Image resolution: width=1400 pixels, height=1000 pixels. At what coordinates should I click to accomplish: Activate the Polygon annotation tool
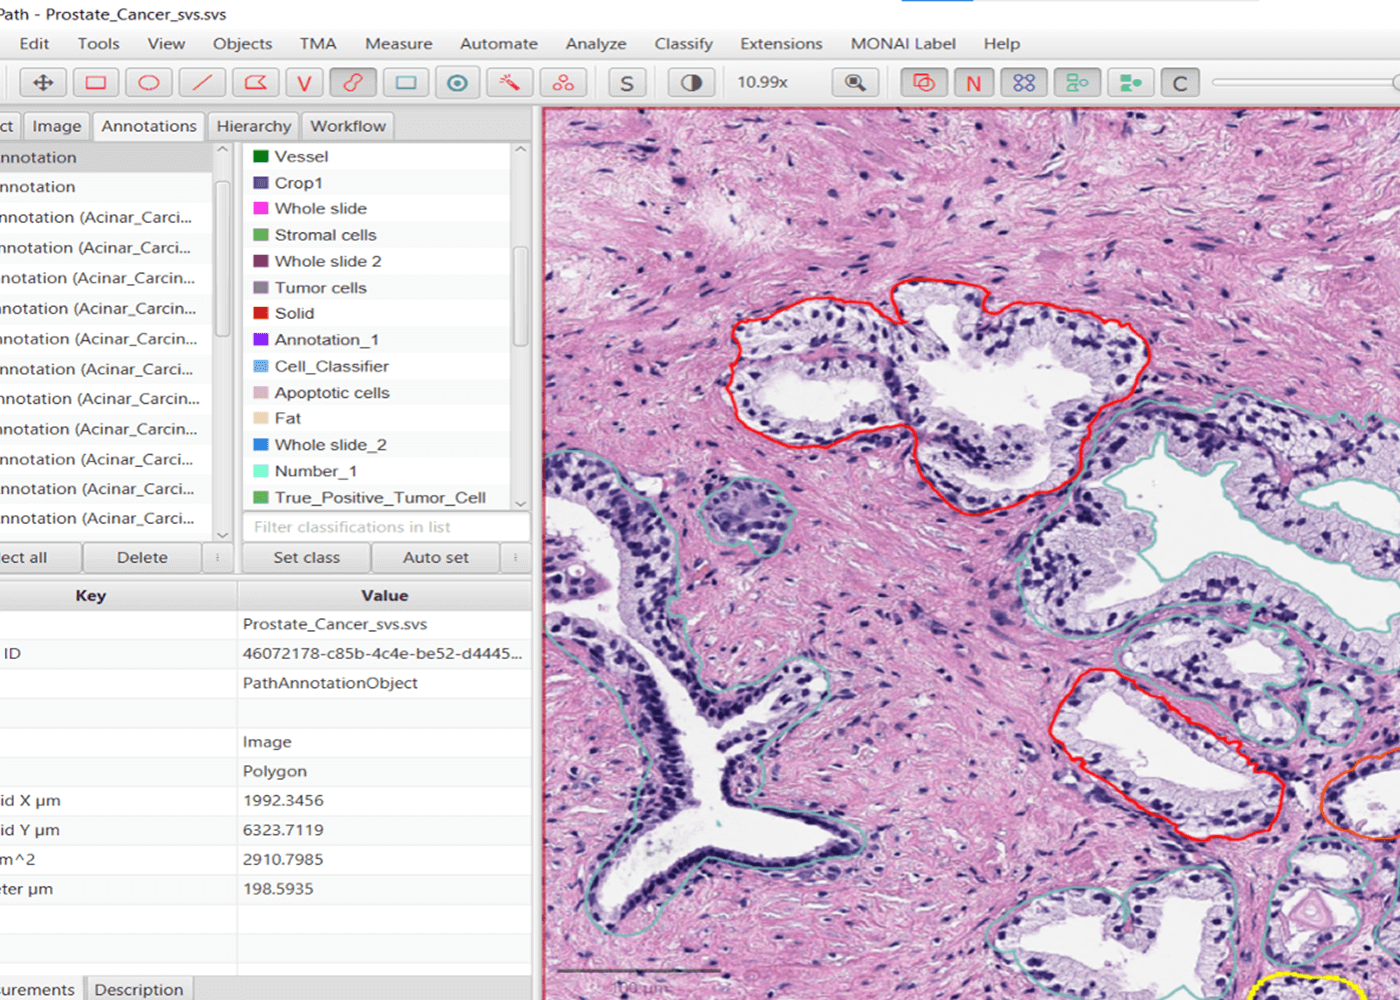pos(255,82)
